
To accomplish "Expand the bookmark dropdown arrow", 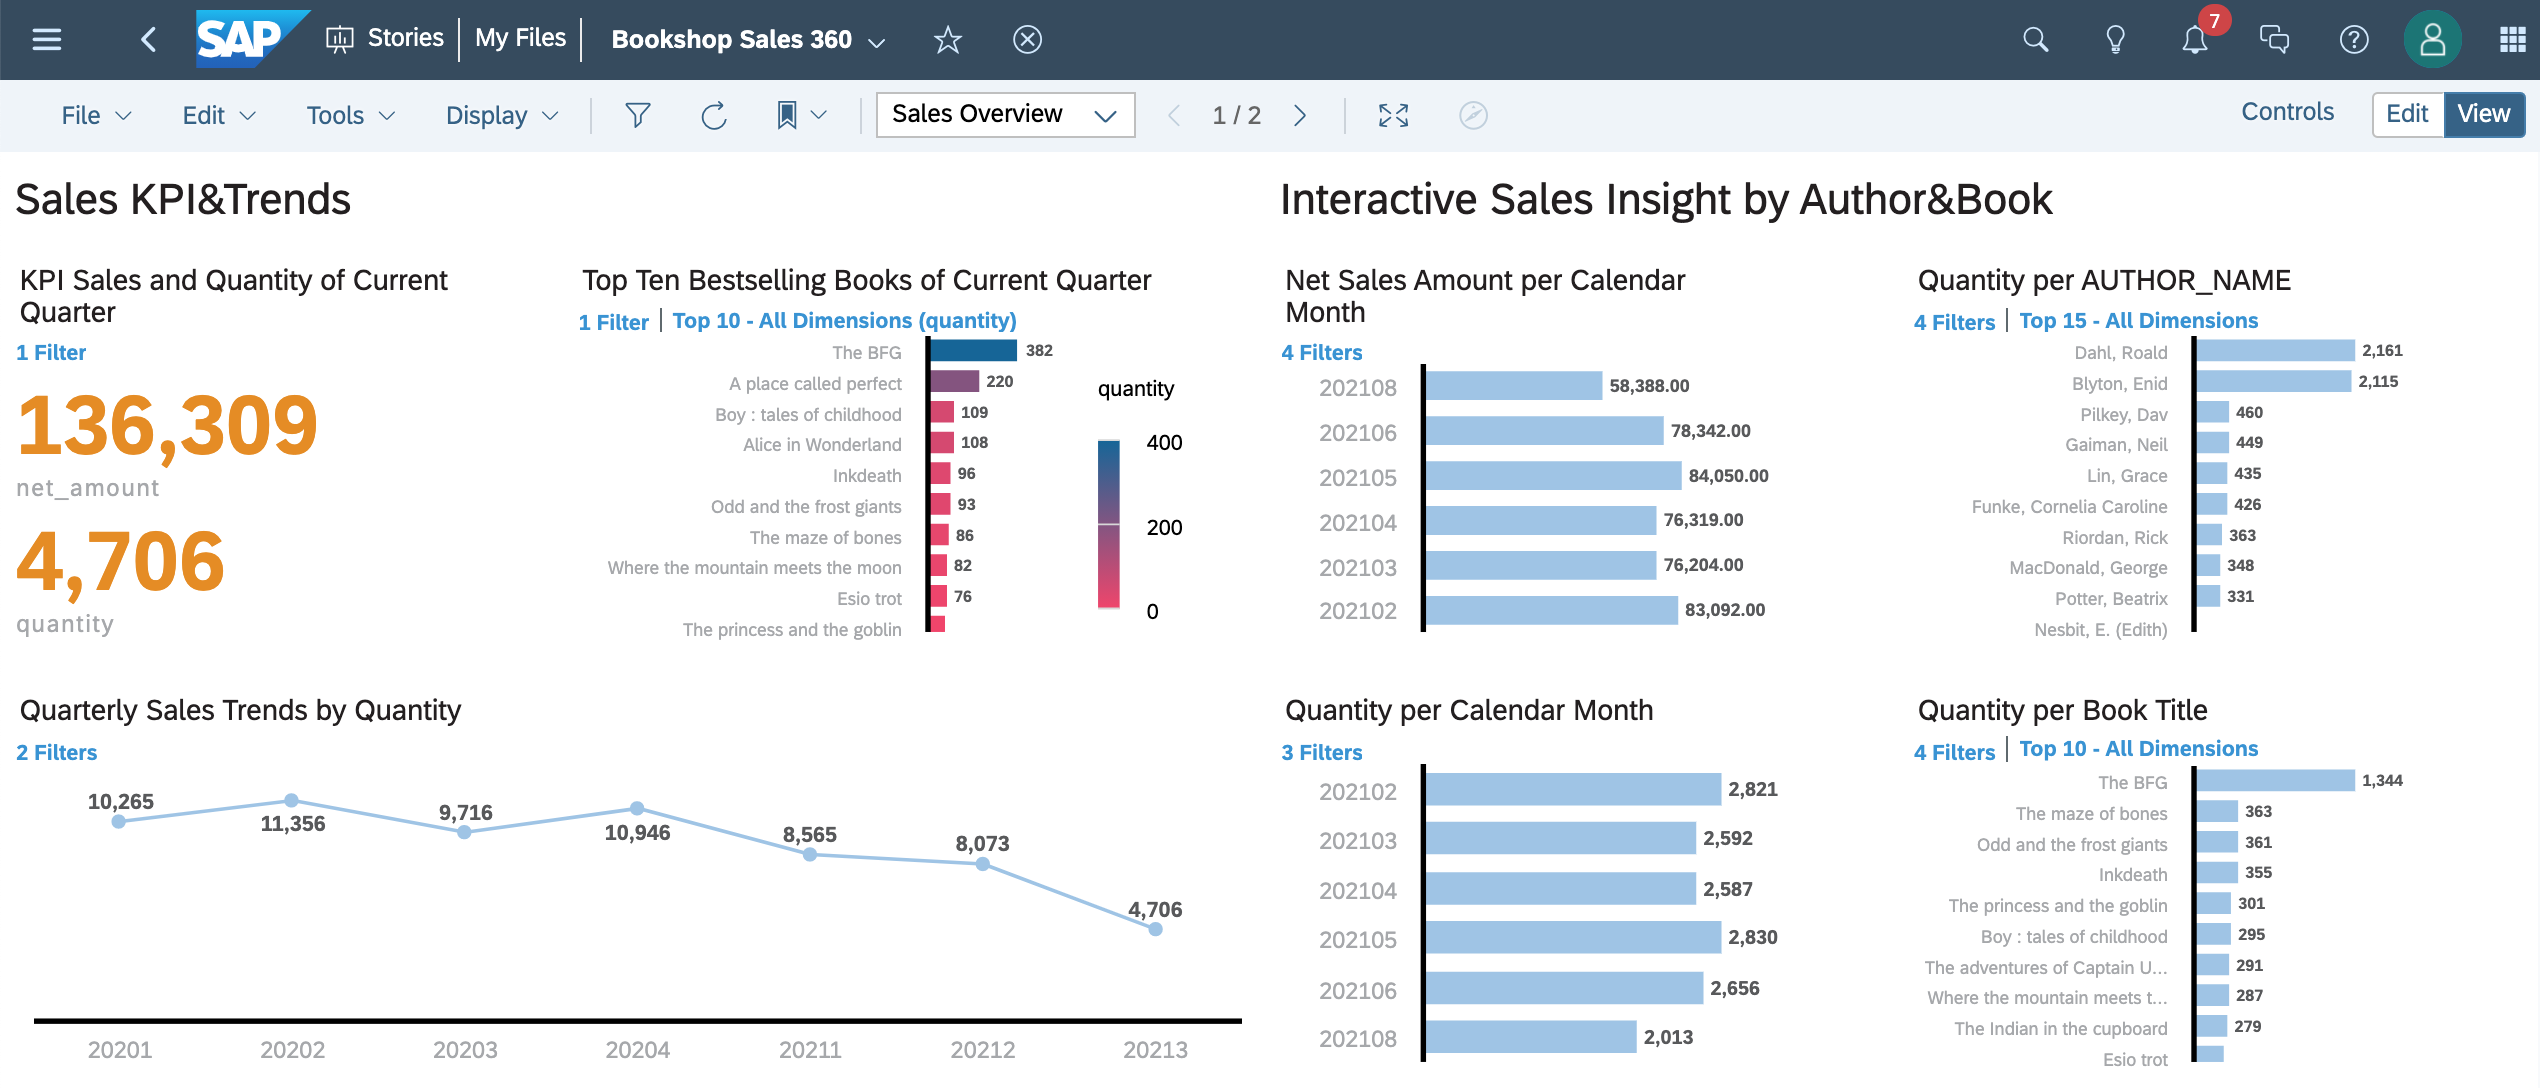I will (x=819, y=115).
